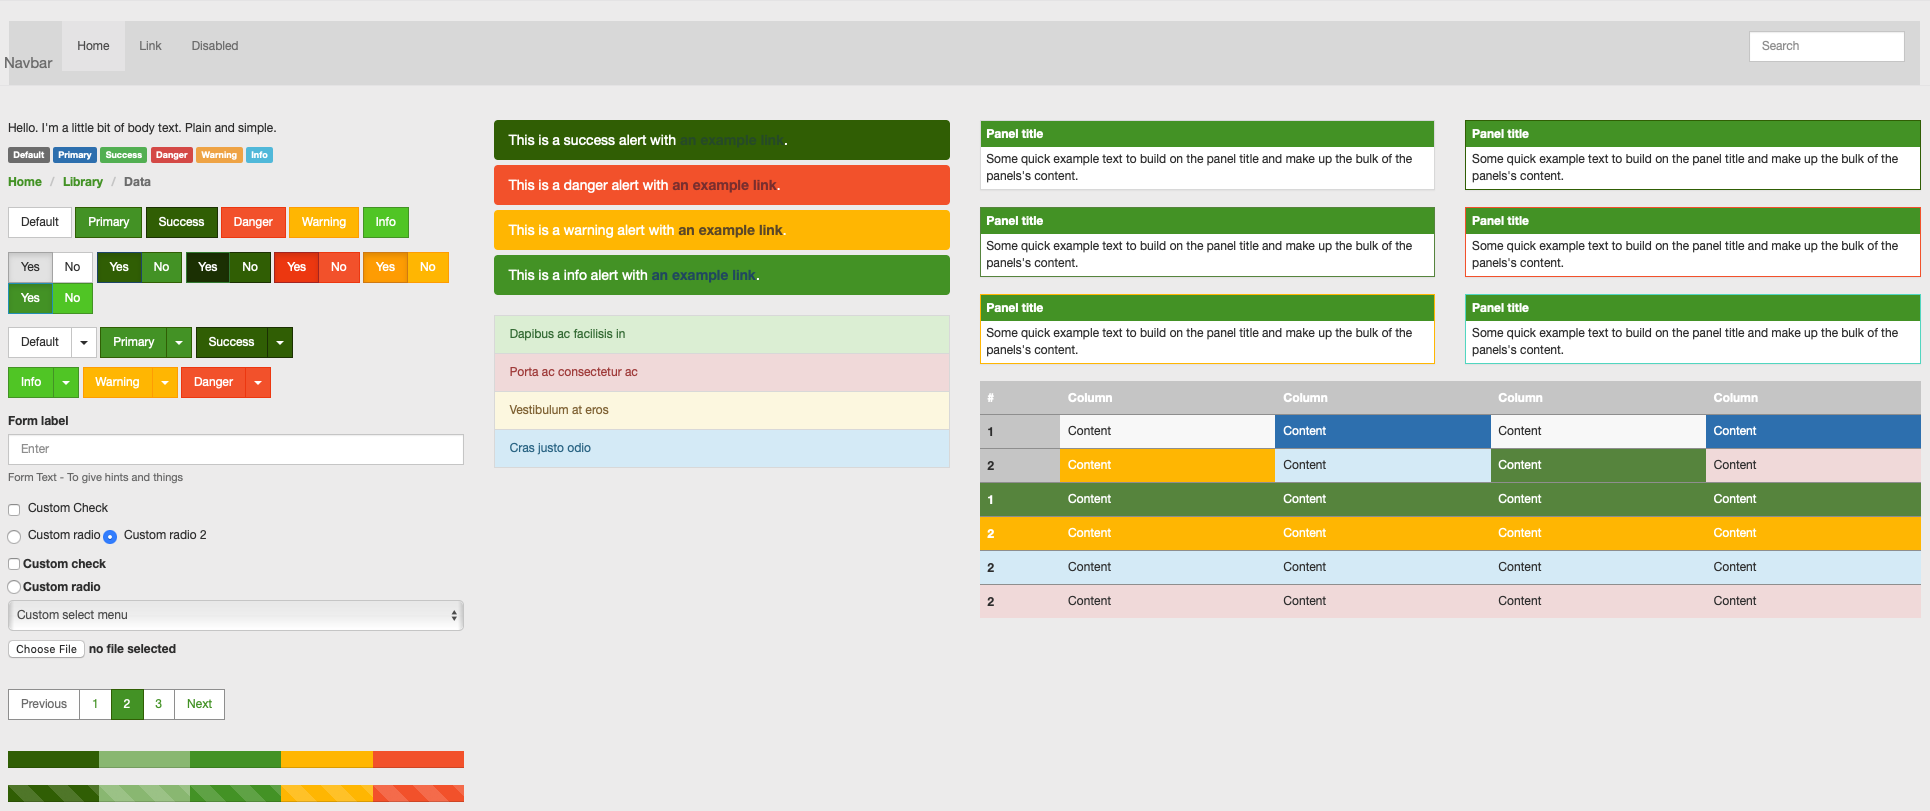Open the Link navbar item
Screen dimensions: 1930x811
pyautogui.click(x=150, y=46)
